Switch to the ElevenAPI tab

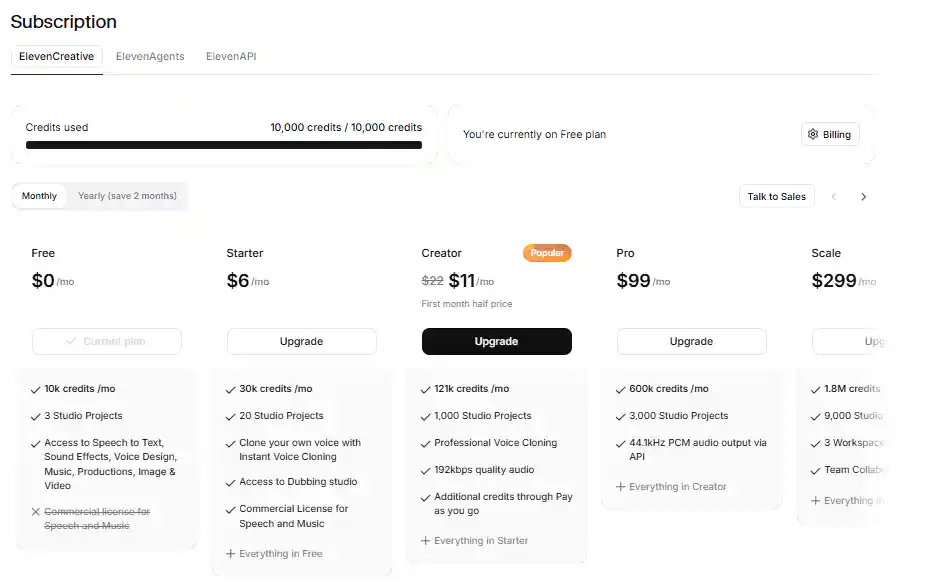tap(231, 56)
